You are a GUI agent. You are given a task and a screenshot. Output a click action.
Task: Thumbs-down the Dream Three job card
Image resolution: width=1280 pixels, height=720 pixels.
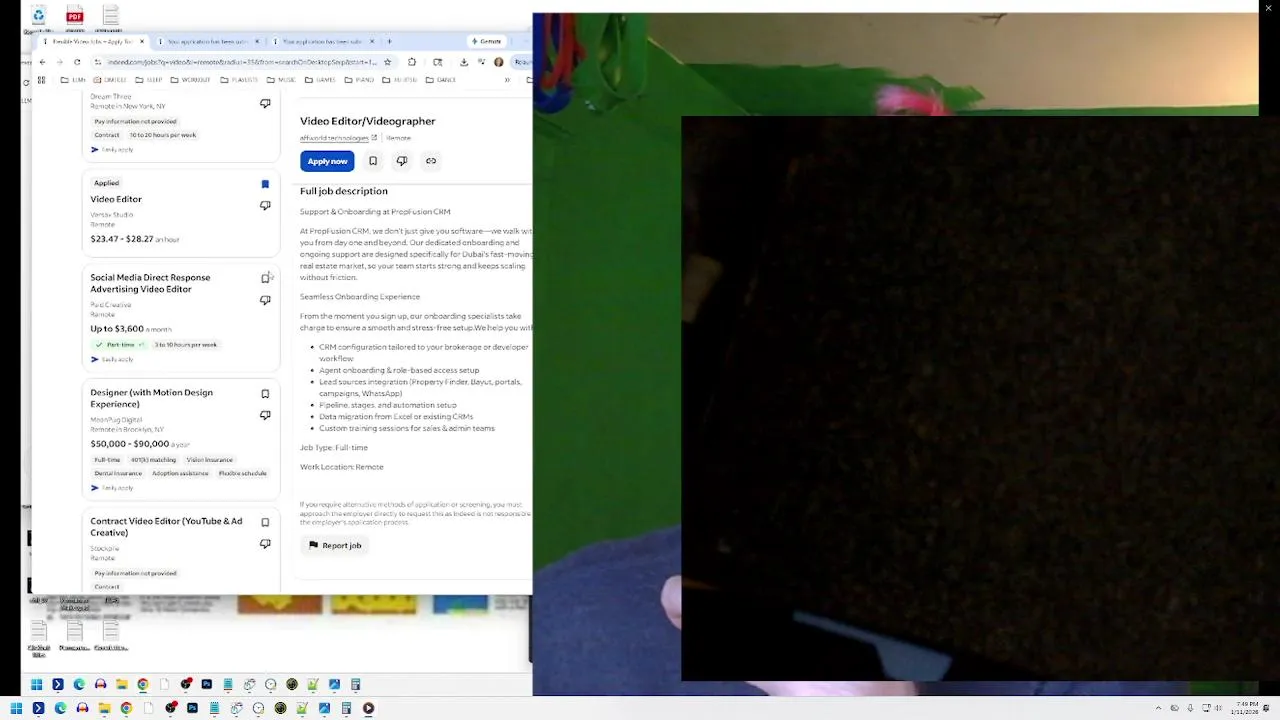pyautogui.click(x=265, y=104)
